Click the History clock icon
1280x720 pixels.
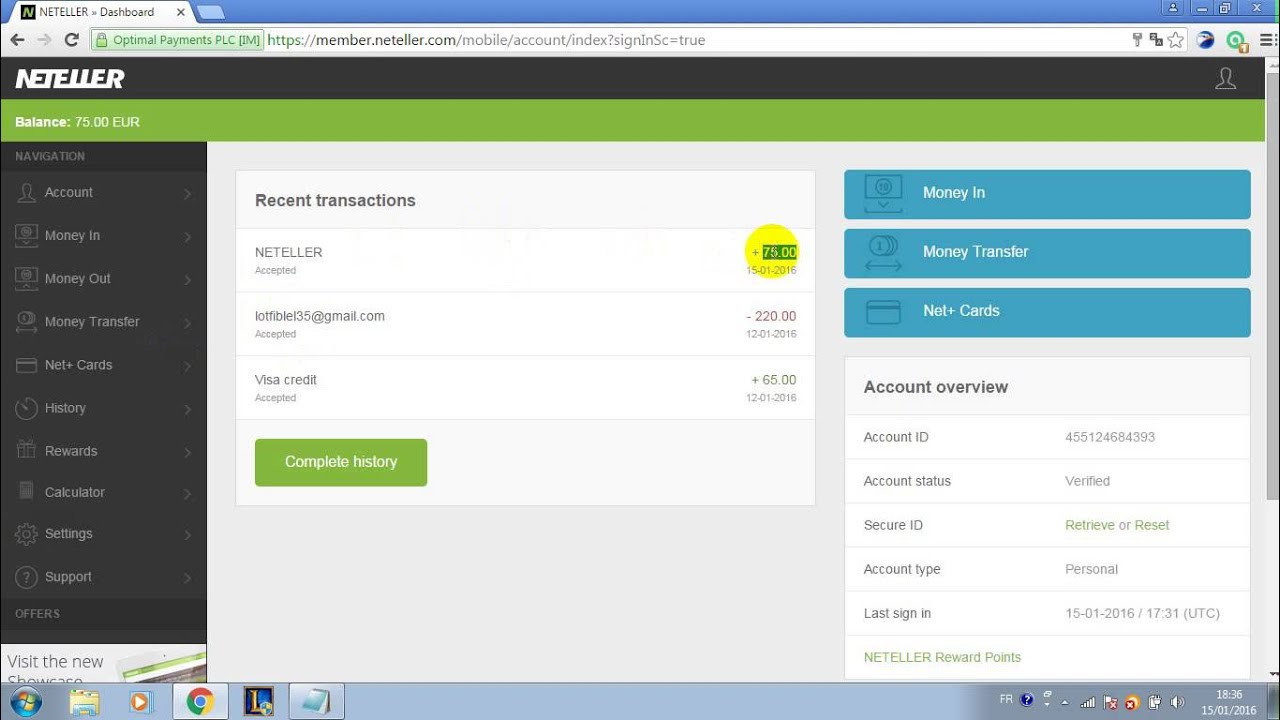27,408
